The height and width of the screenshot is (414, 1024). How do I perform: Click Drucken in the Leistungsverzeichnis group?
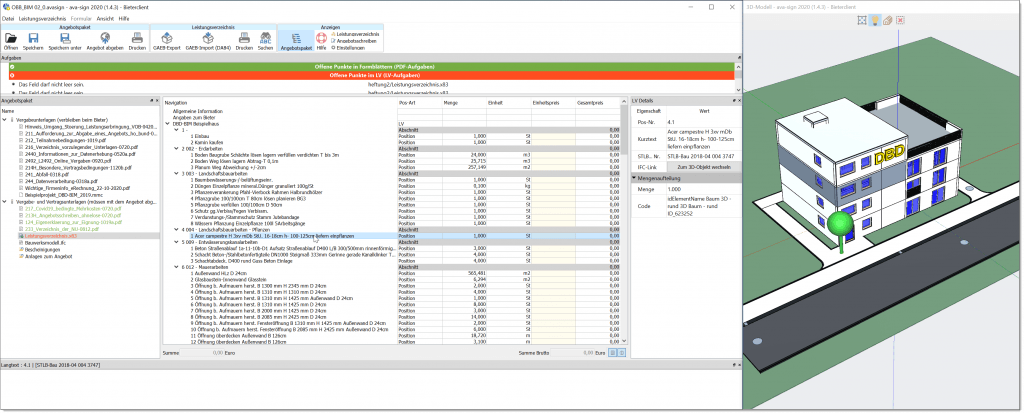(x=244, y=39)
